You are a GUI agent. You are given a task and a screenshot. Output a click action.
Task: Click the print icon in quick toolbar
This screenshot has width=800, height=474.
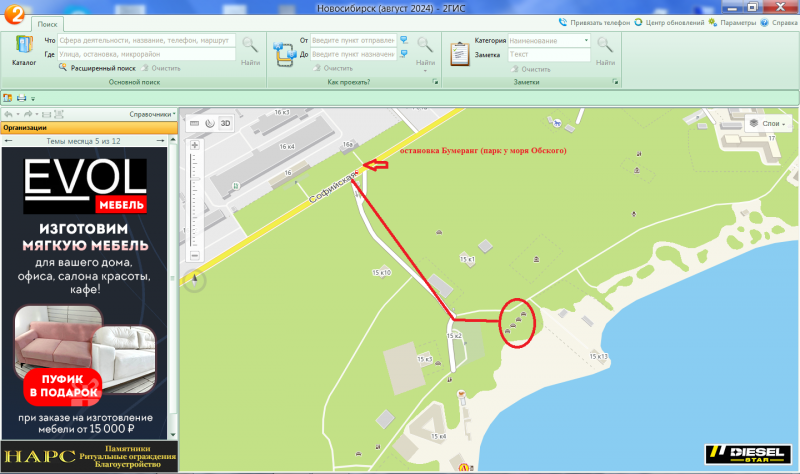(x=21, y=98)
